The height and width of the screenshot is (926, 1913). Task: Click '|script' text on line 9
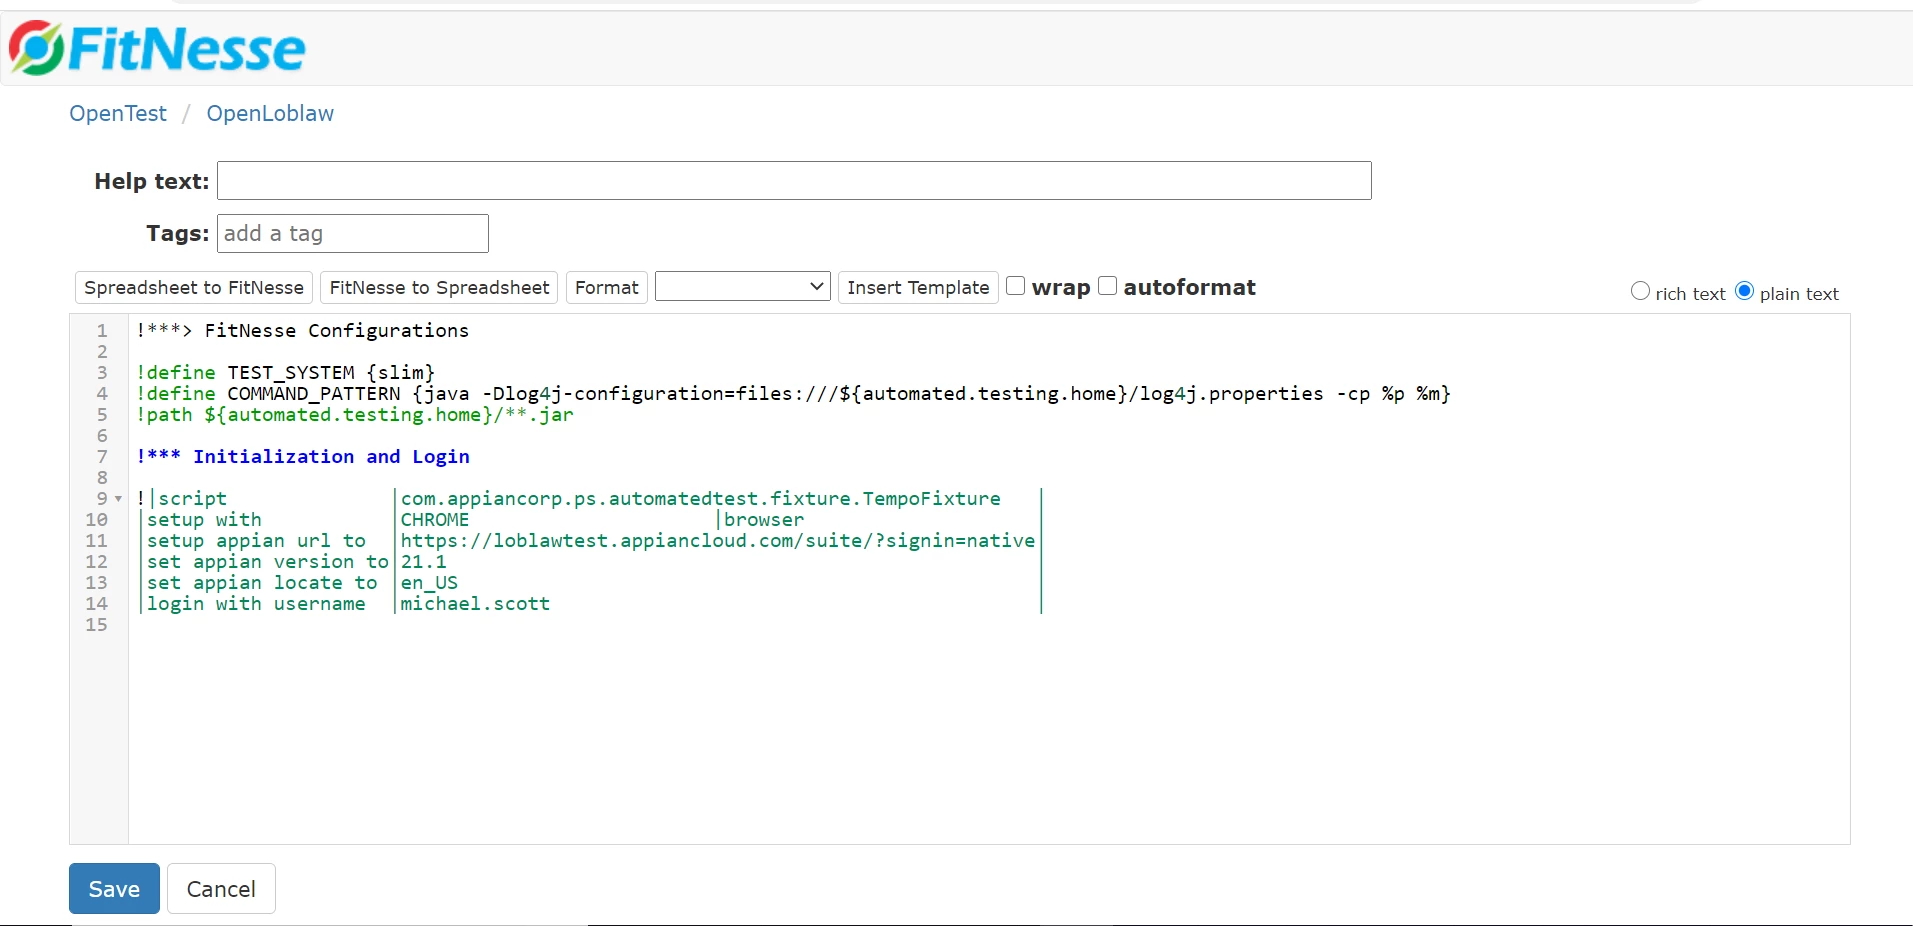pyautogui.click(x=188, y=499)
